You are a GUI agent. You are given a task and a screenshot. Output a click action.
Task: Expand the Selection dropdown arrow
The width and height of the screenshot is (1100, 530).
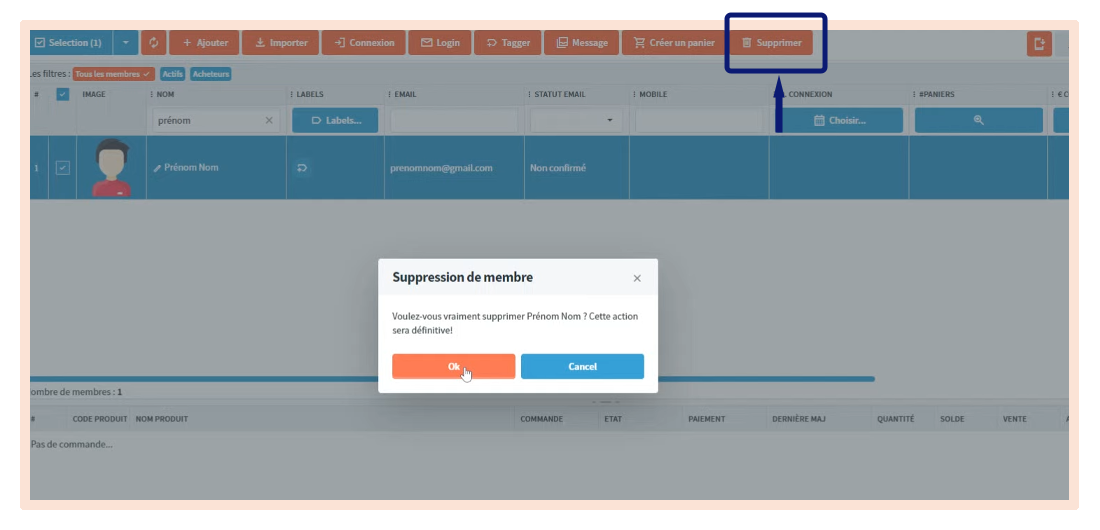click(x=125, y=43)
